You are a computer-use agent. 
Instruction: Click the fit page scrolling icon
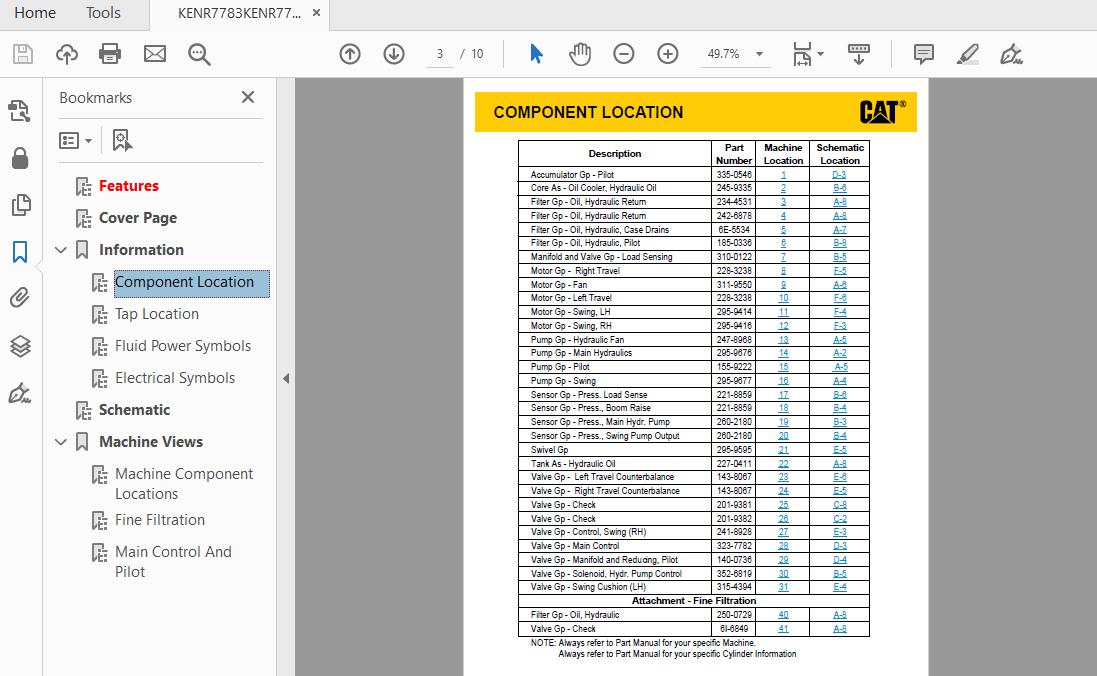[802, 54]
